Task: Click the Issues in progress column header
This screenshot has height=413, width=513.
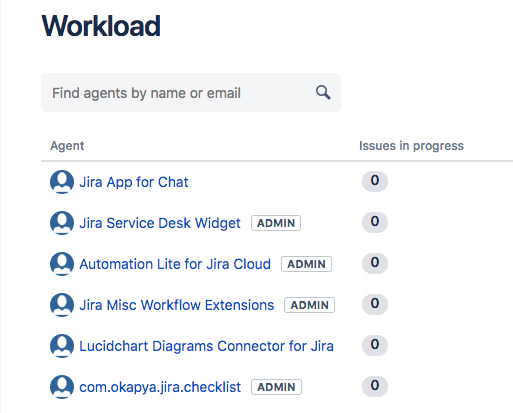Action: (411, 146)
